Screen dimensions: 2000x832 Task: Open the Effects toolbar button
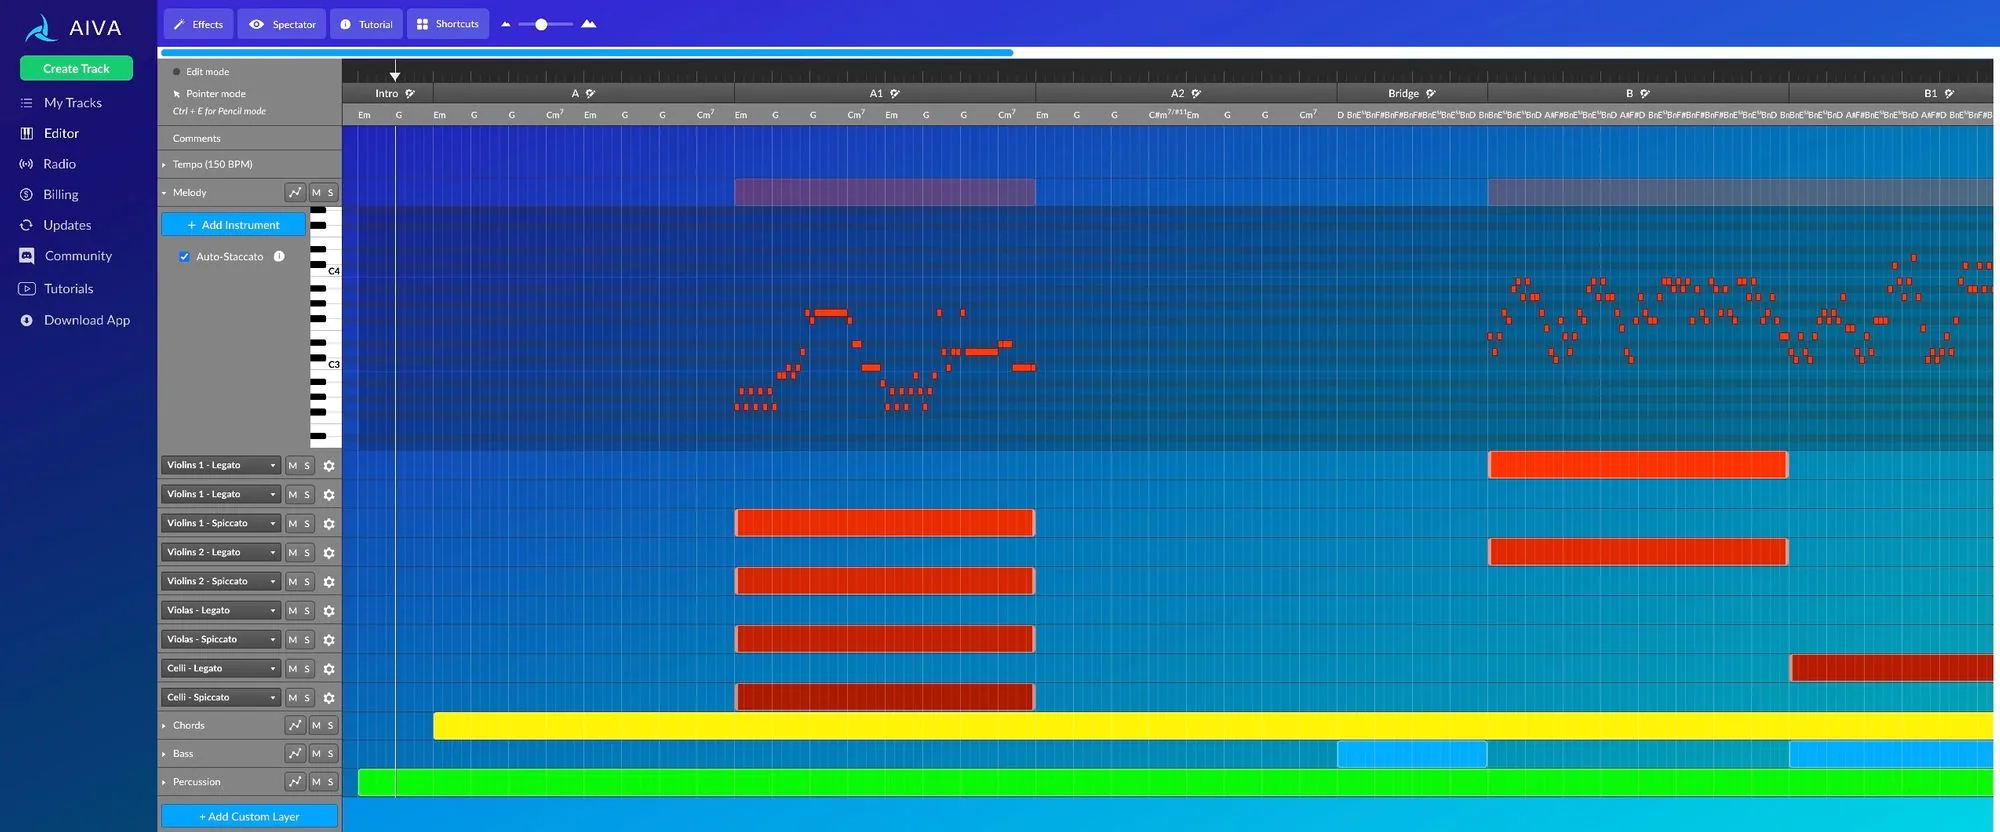(198, 24)
